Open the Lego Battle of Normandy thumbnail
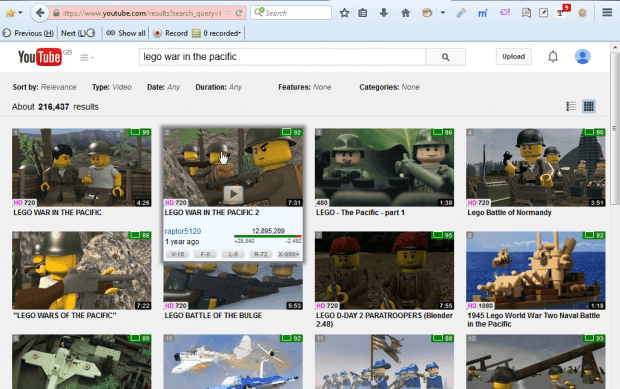Screen dimensions: 620x389 [x=536, y=167]
